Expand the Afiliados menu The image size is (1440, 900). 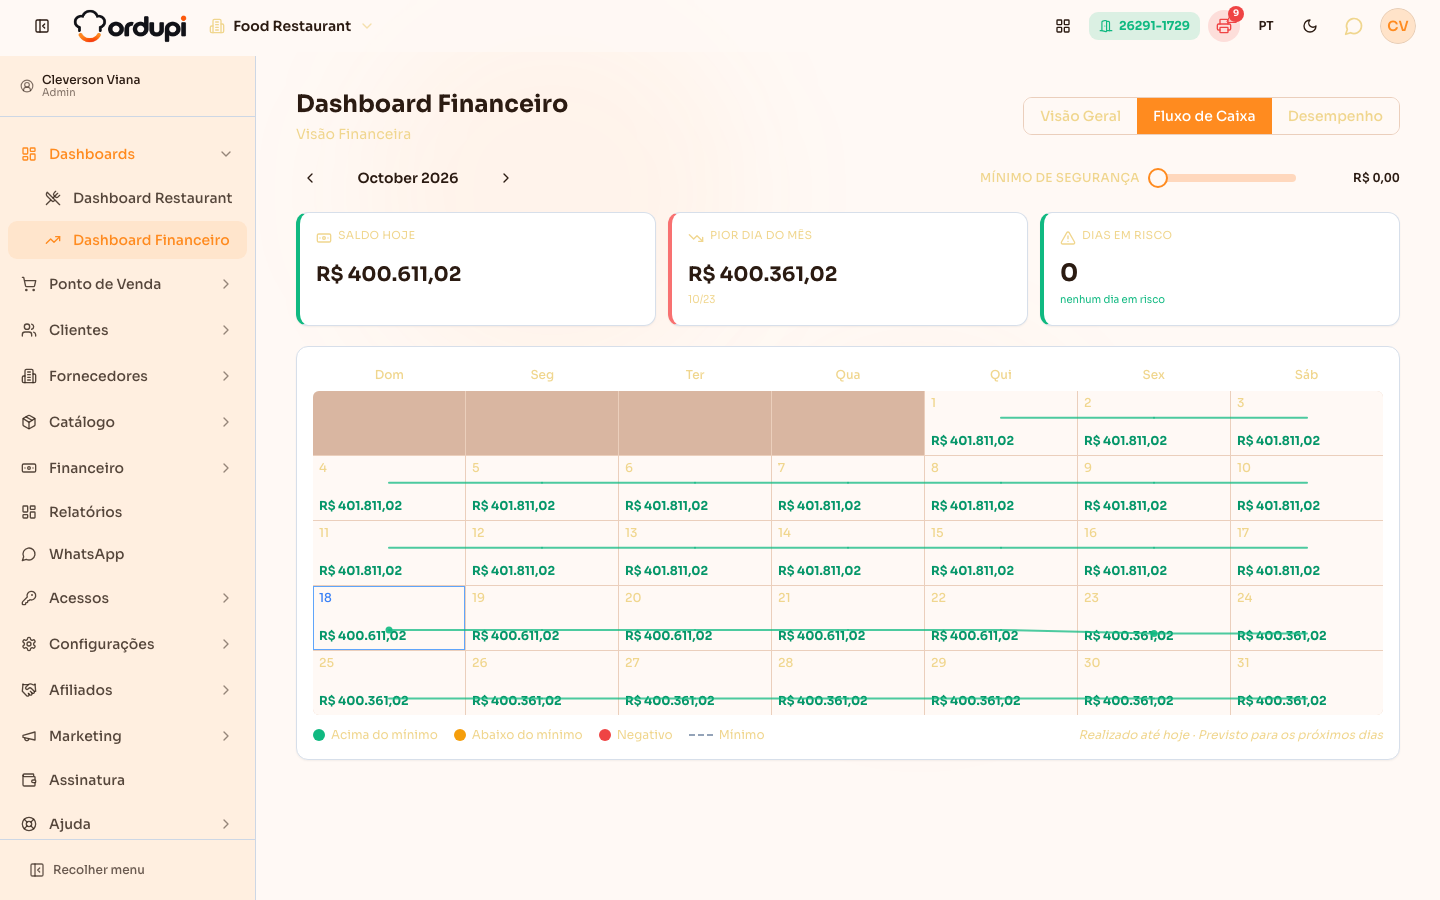click(x=127, y=690)
